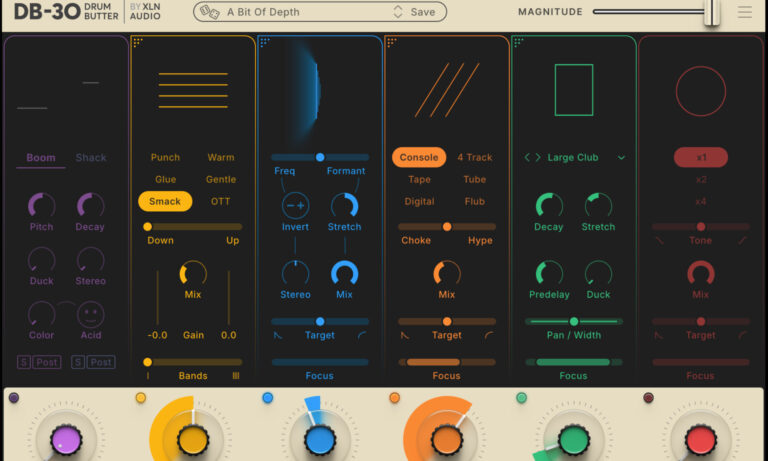Select the OTT compressor mode
Screen dimensions: 768x461
coord(220,201)
